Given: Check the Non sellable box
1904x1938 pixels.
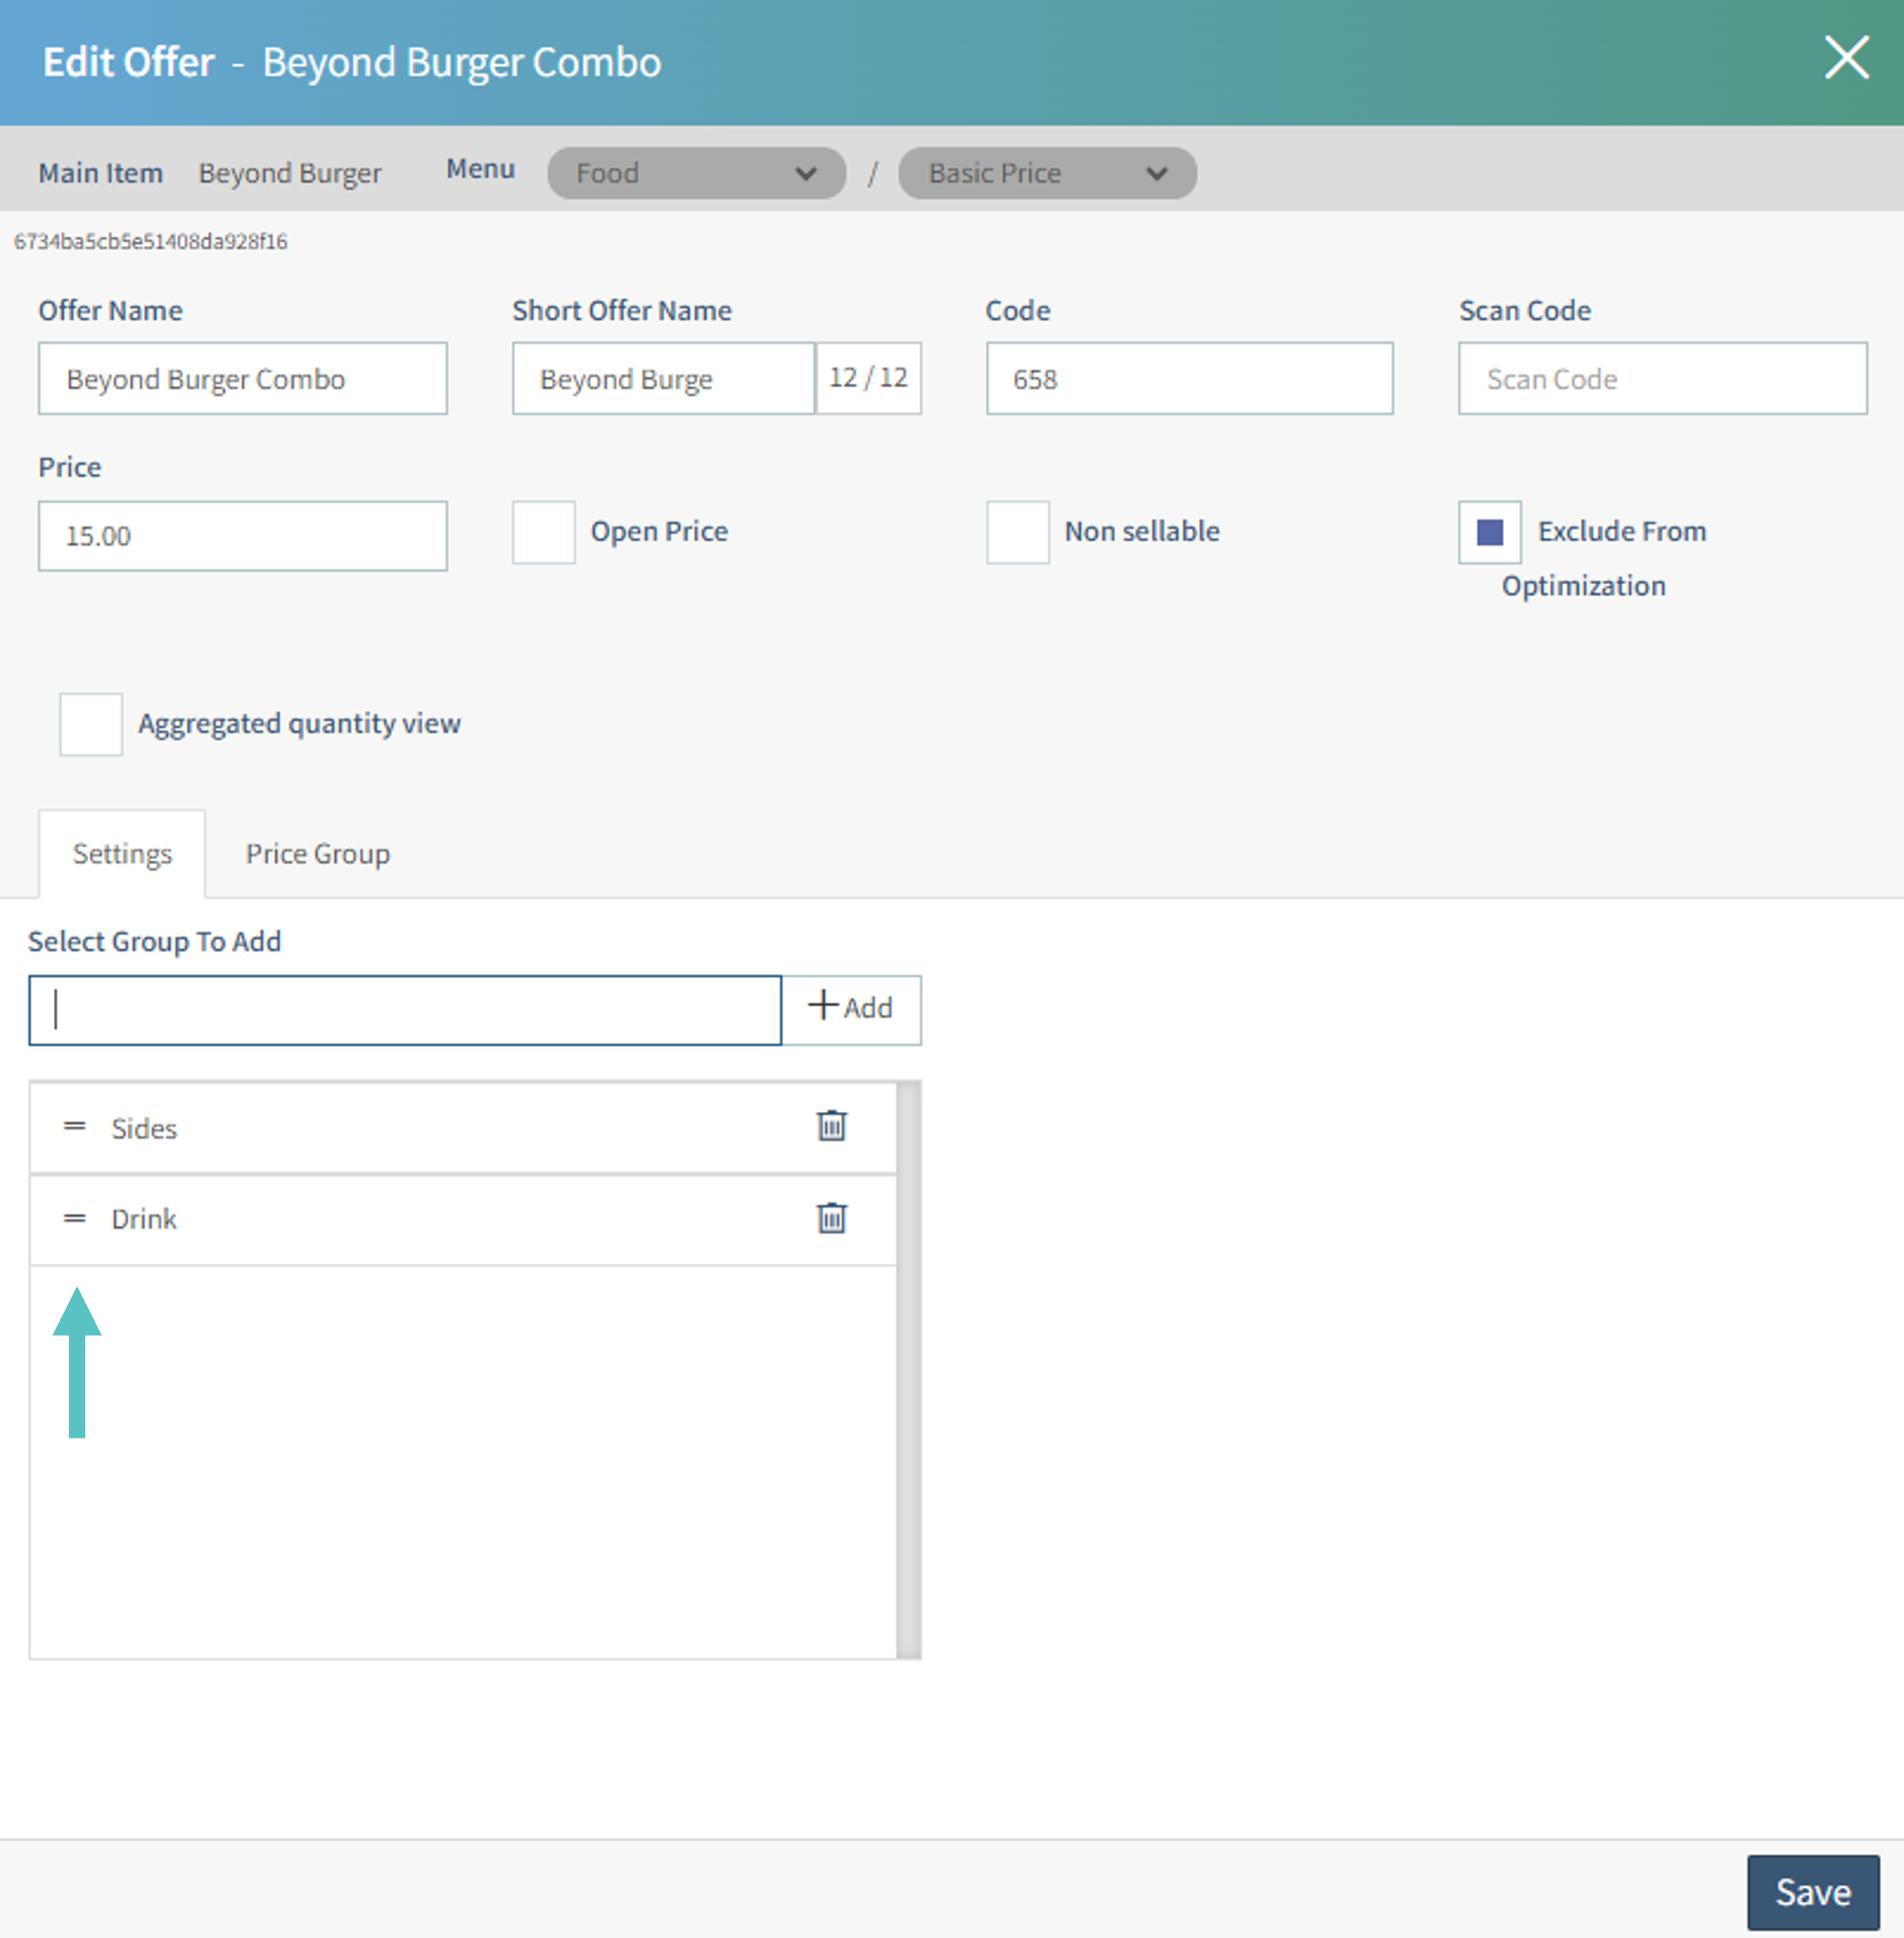Looking at the screenshot, I should pos(1017,532).
